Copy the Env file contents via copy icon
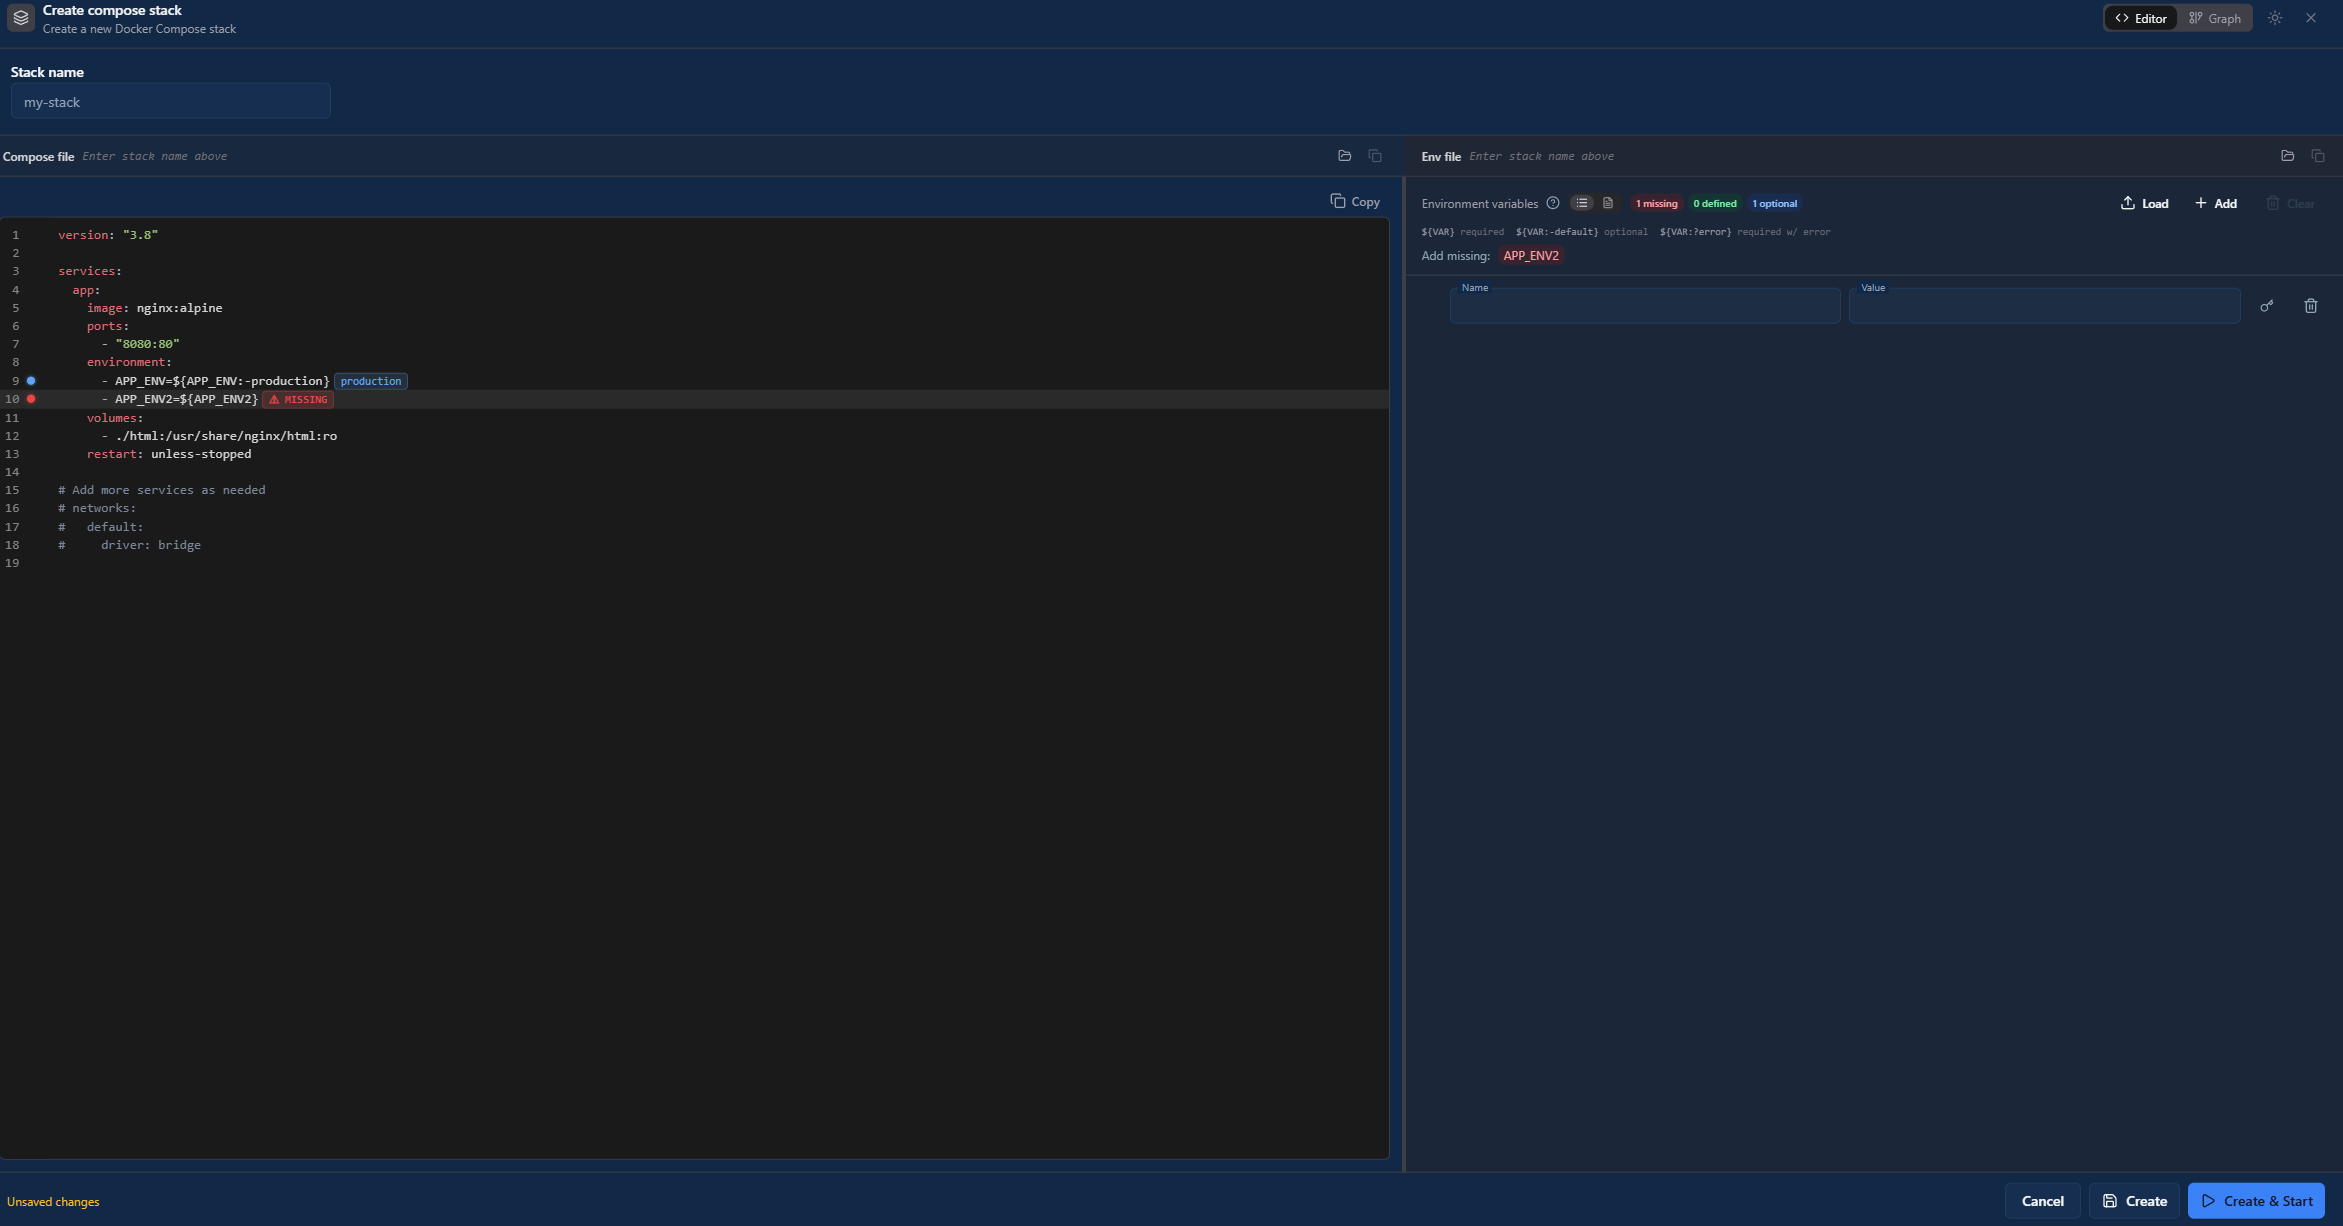This screenshot has width=2343, height=1226. 2318,156
